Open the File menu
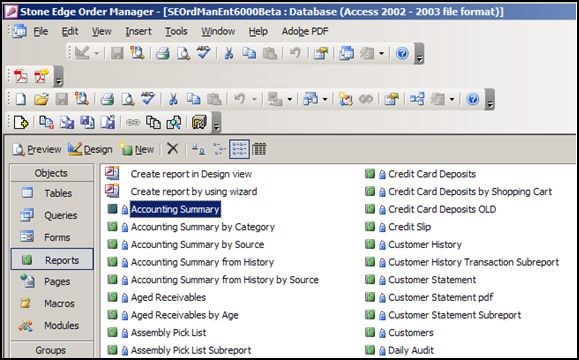 tap(41, 31)
